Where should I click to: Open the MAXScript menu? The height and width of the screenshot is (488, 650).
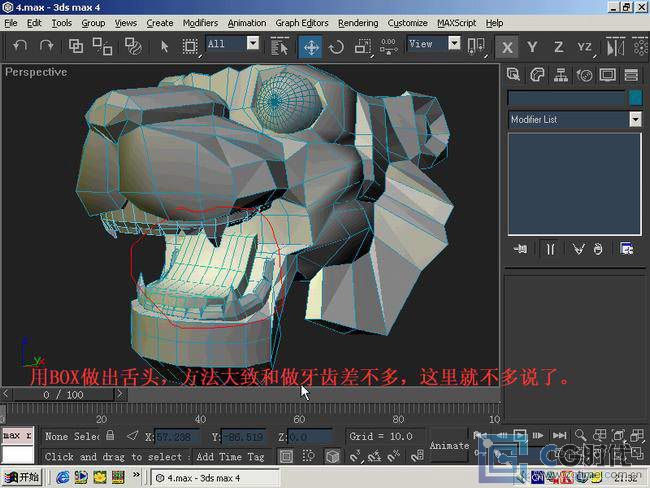(x=456, y=23)
